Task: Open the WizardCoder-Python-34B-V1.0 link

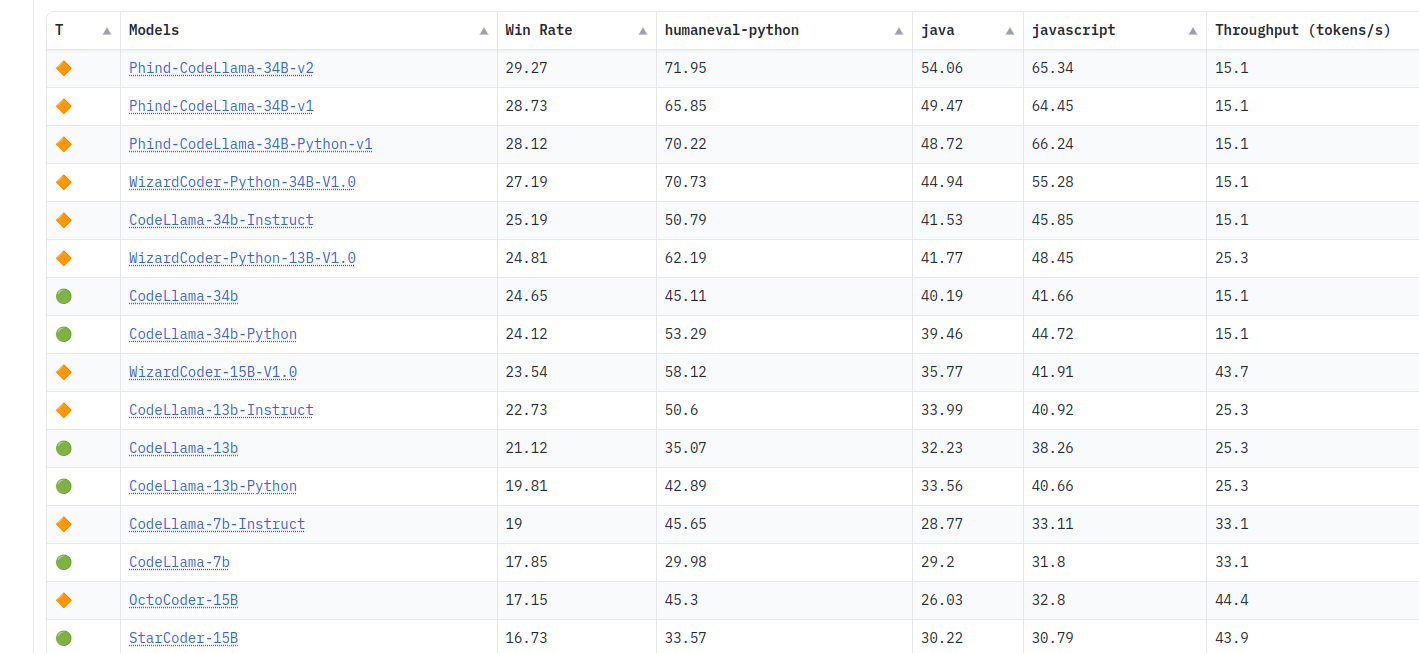Action: tap(242, 182)
